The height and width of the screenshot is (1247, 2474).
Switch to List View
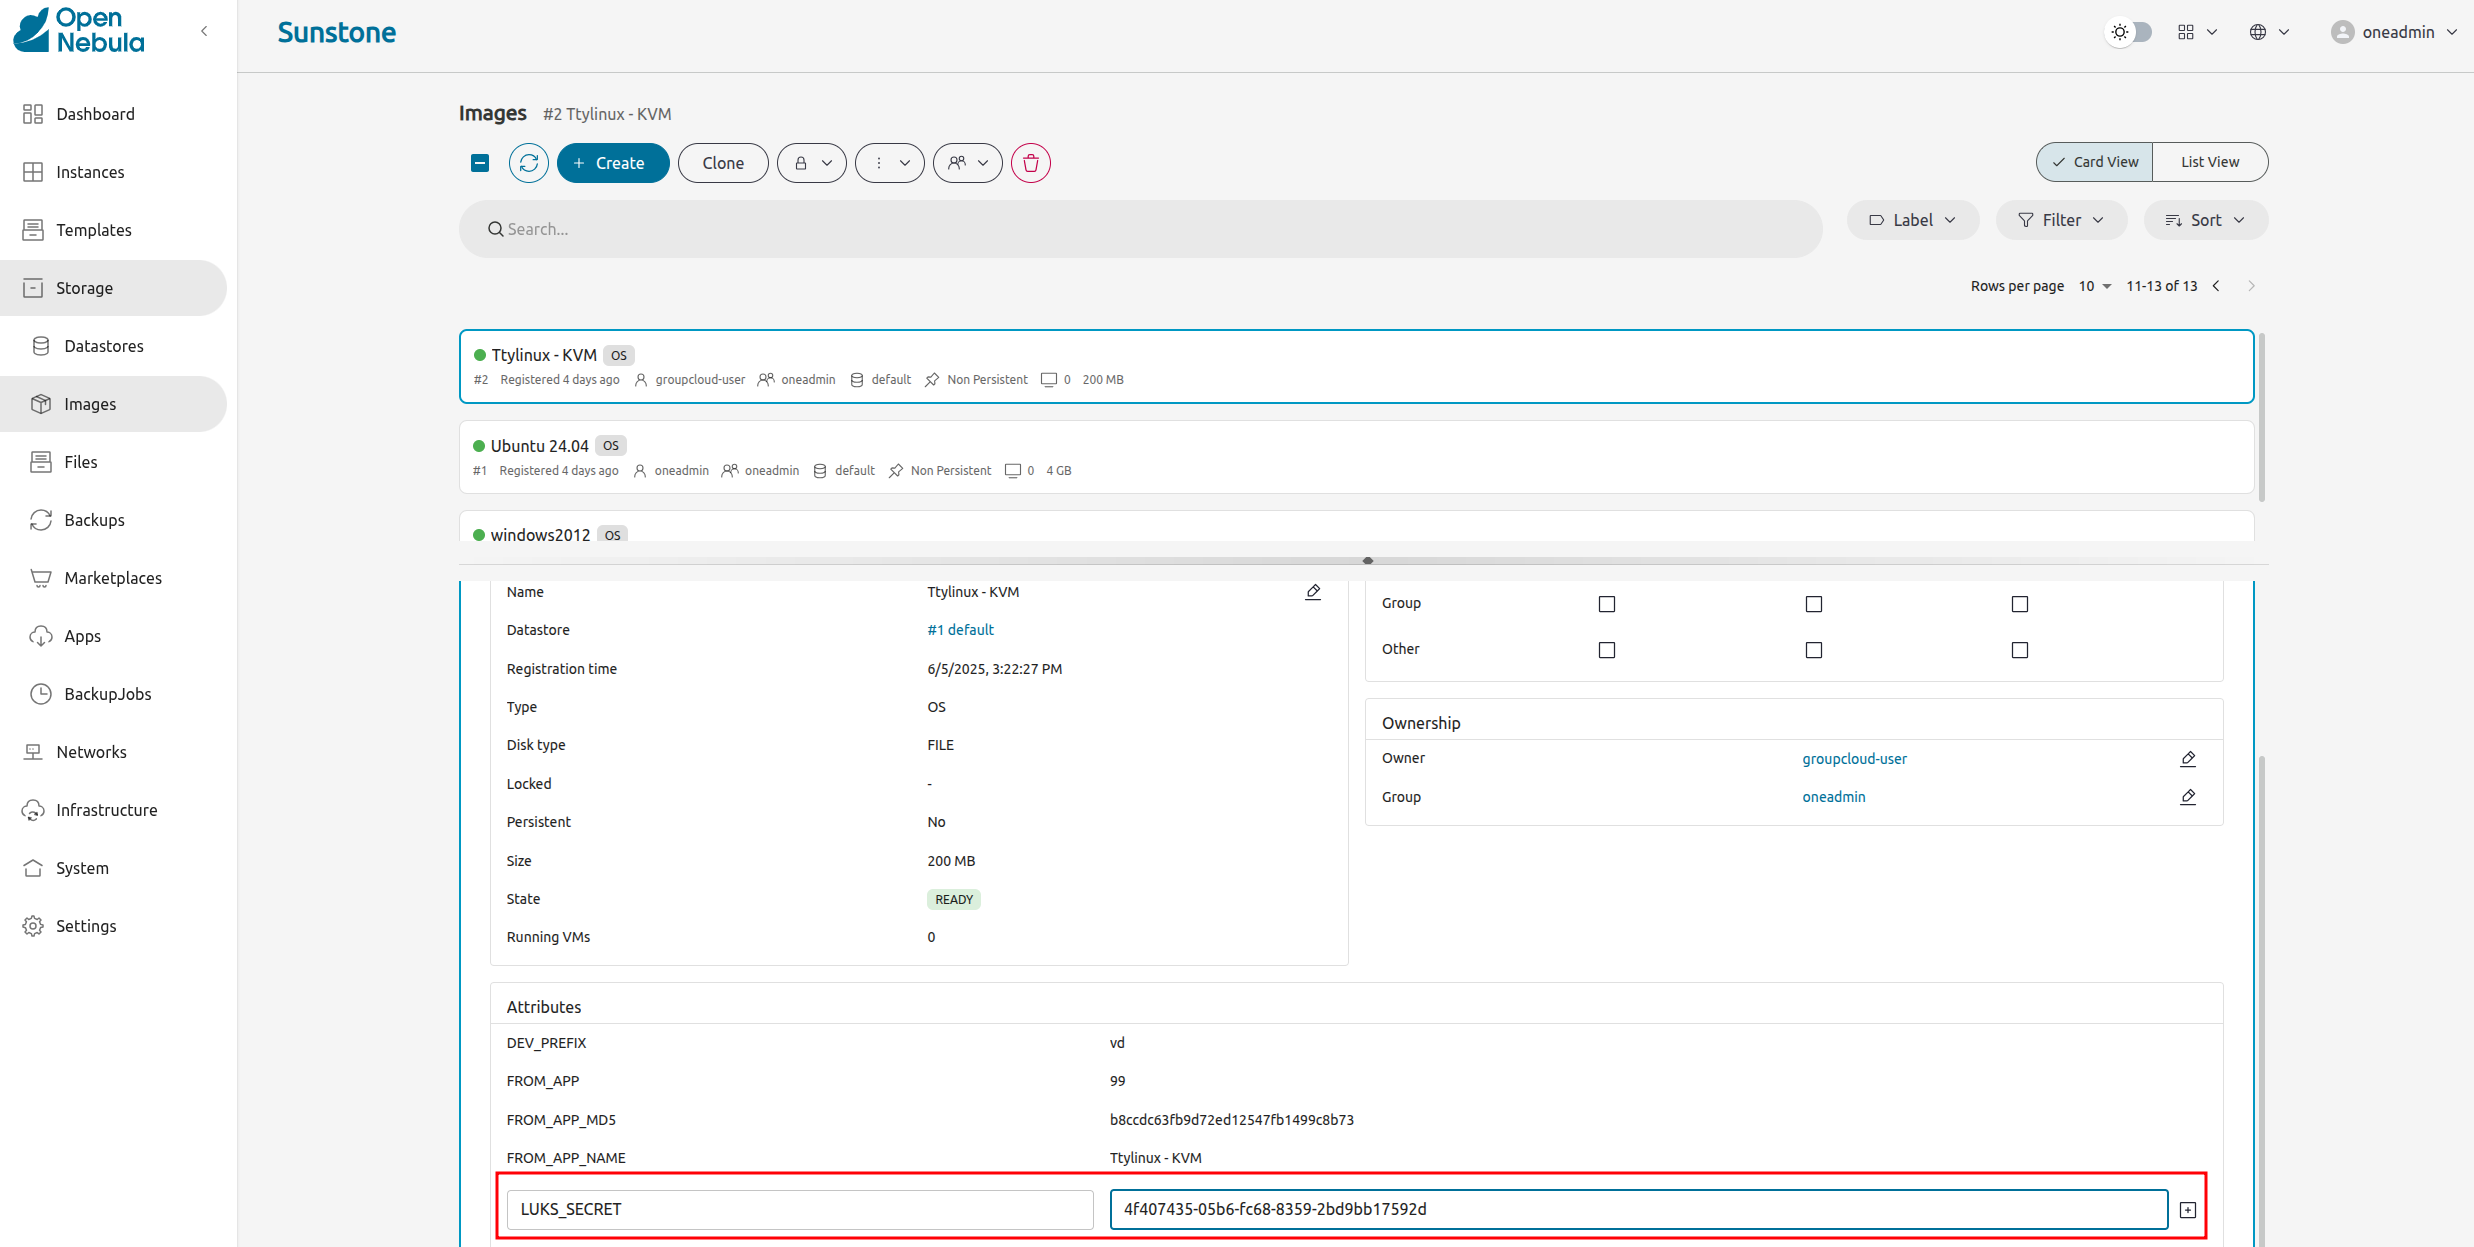[2209, 162]
